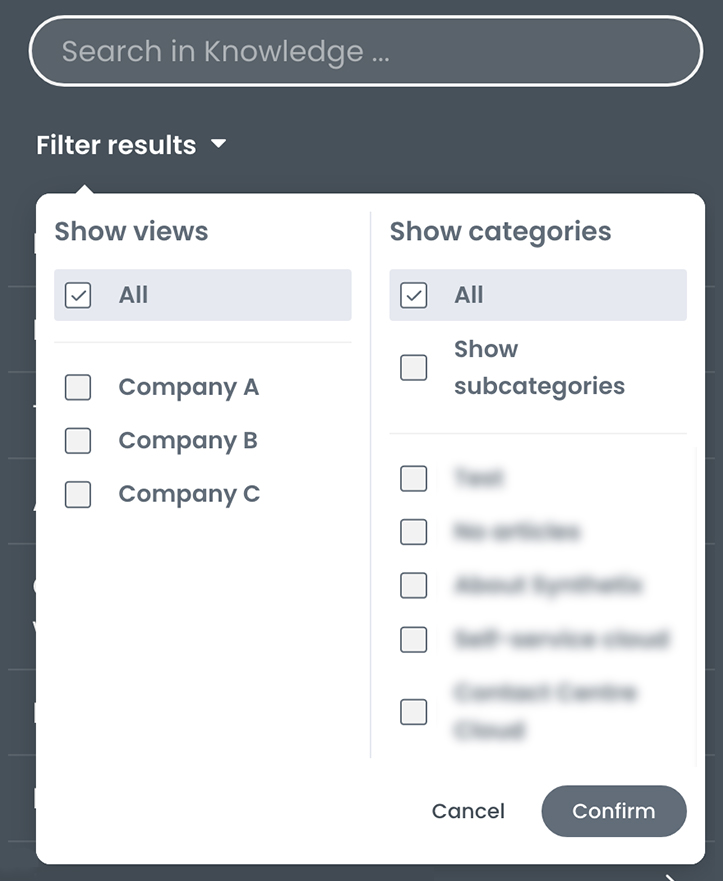Collapse the Filter results dropdown arrow
This screenshot has width=723, height=881.
219,144
